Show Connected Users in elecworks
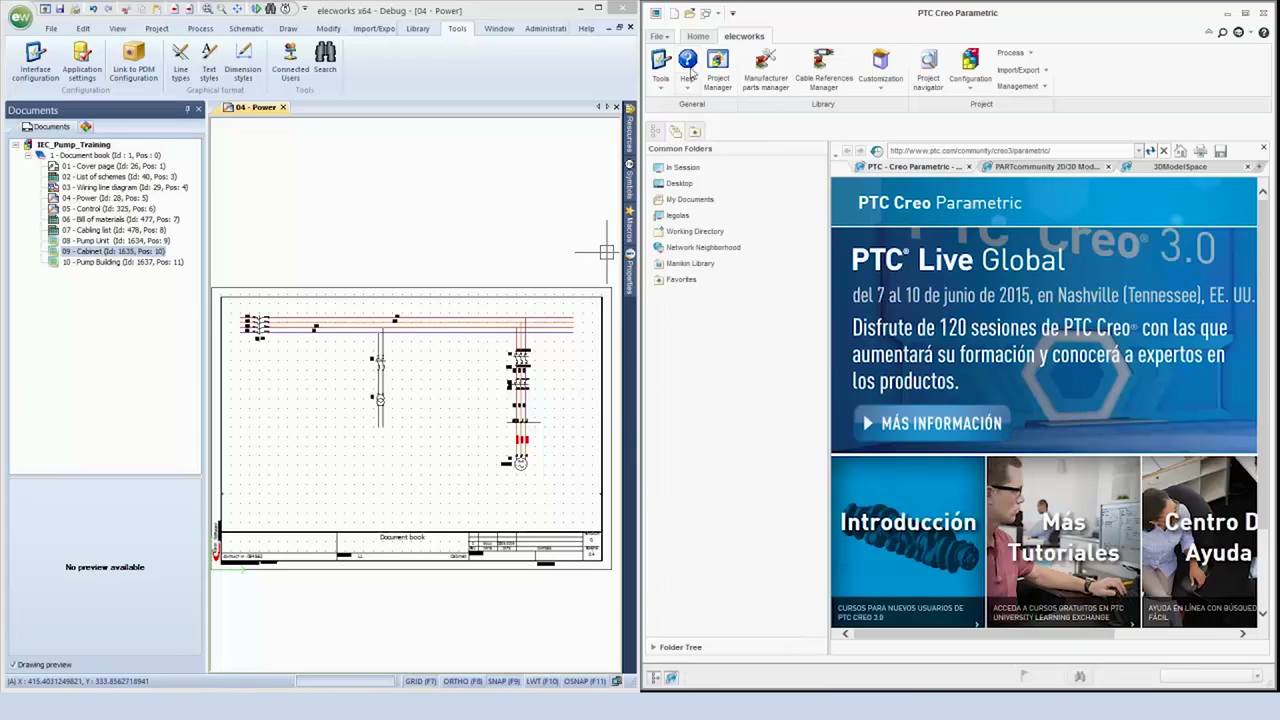Screen dimensions: 1280x720 tap(290, 61)
